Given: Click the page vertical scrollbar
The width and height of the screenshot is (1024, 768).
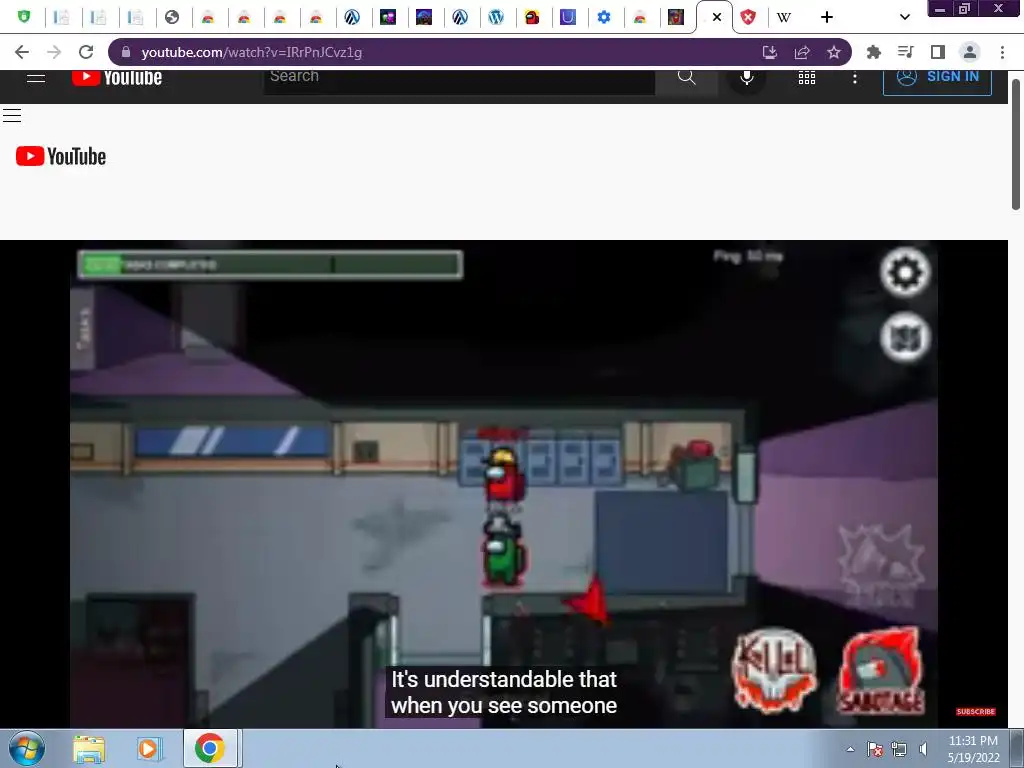Looking at the screenshot, I should [x=1016, y=144].
